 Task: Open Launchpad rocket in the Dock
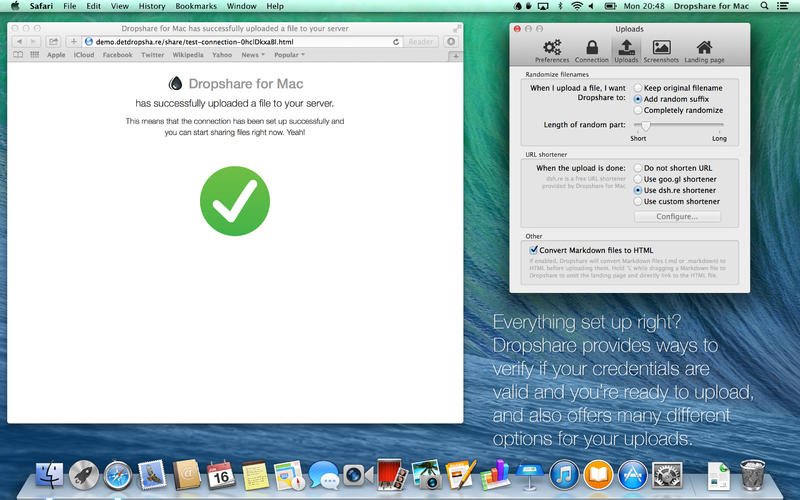(x=84, y=476)
